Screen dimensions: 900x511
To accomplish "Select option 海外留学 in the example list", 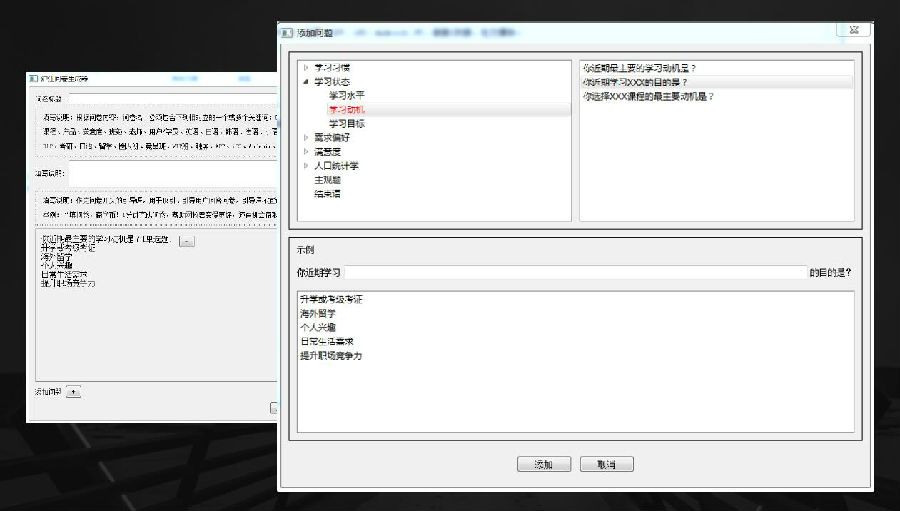I will point(318,314).
